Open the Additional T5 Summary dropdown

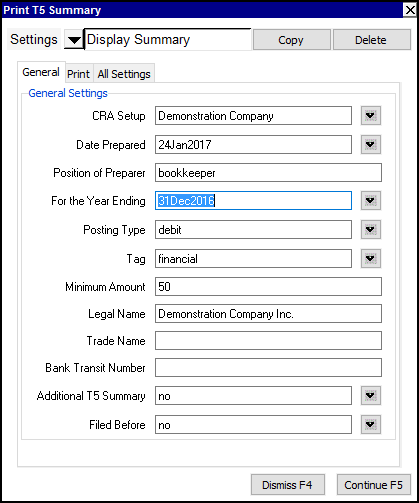pyautogui.click(x=371, y=396)
